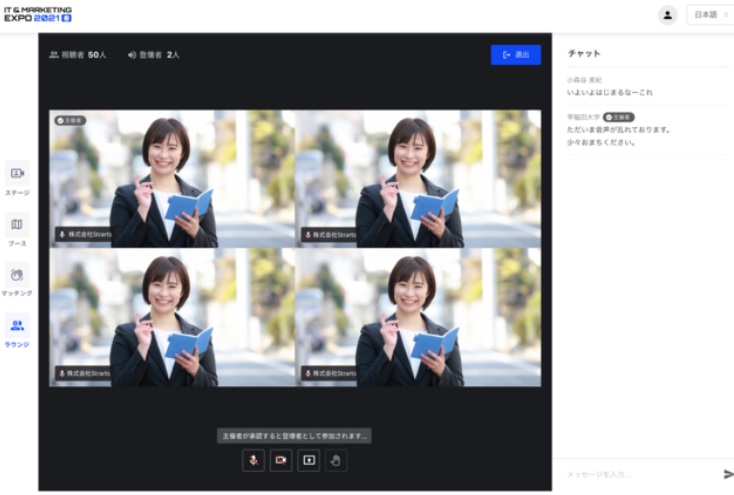
Task: Click the chat message 少々おまちください。
Action: (601, 142)
